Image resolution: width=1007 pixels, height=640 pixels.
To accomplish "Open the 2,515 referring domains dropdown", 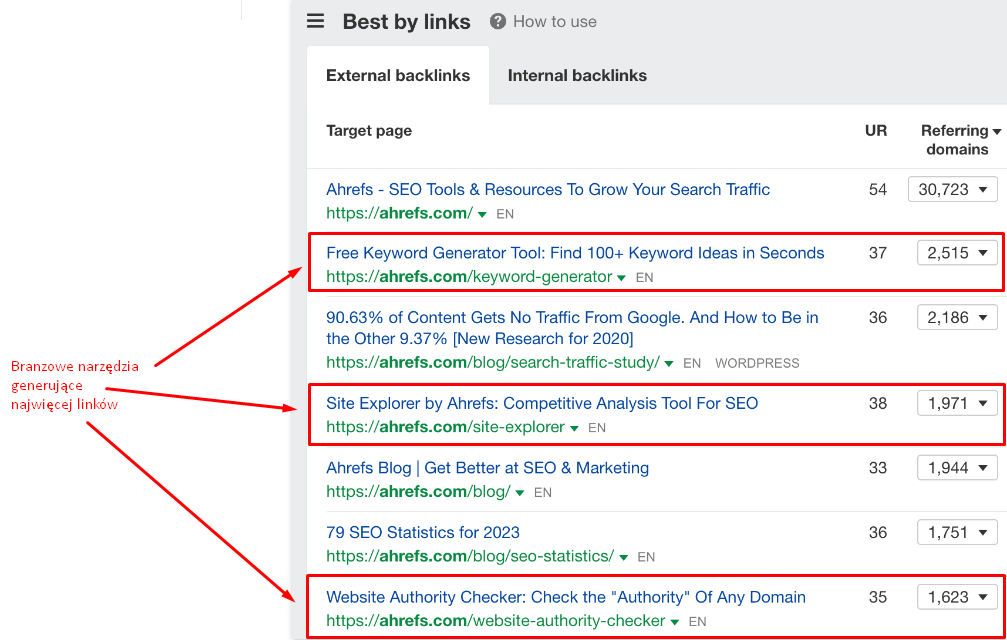I will coord(957,253).
